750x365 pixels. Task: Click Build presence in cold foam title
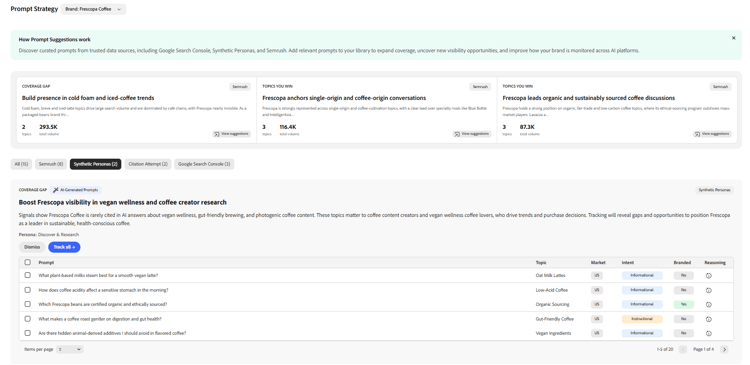(x=88, y=98)
